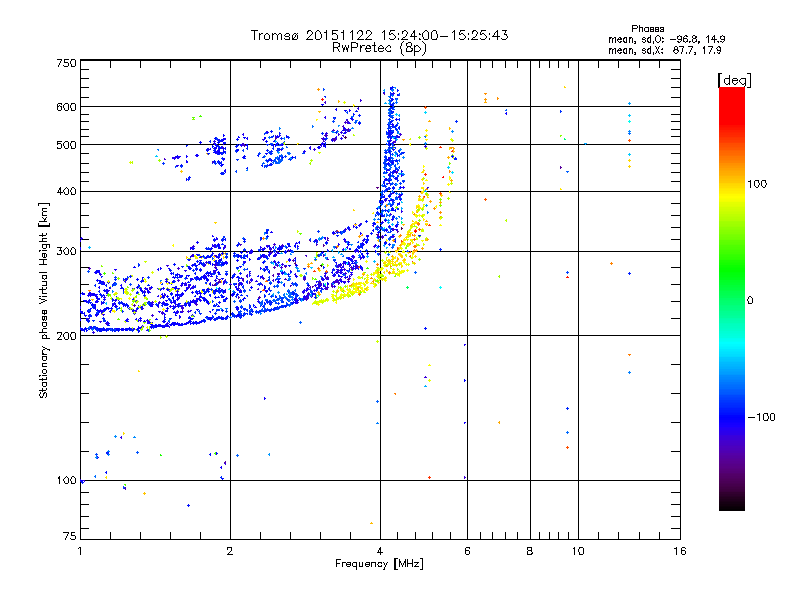
Task: Click y-axis tick label '600'
Action: [x=66, y=107]
